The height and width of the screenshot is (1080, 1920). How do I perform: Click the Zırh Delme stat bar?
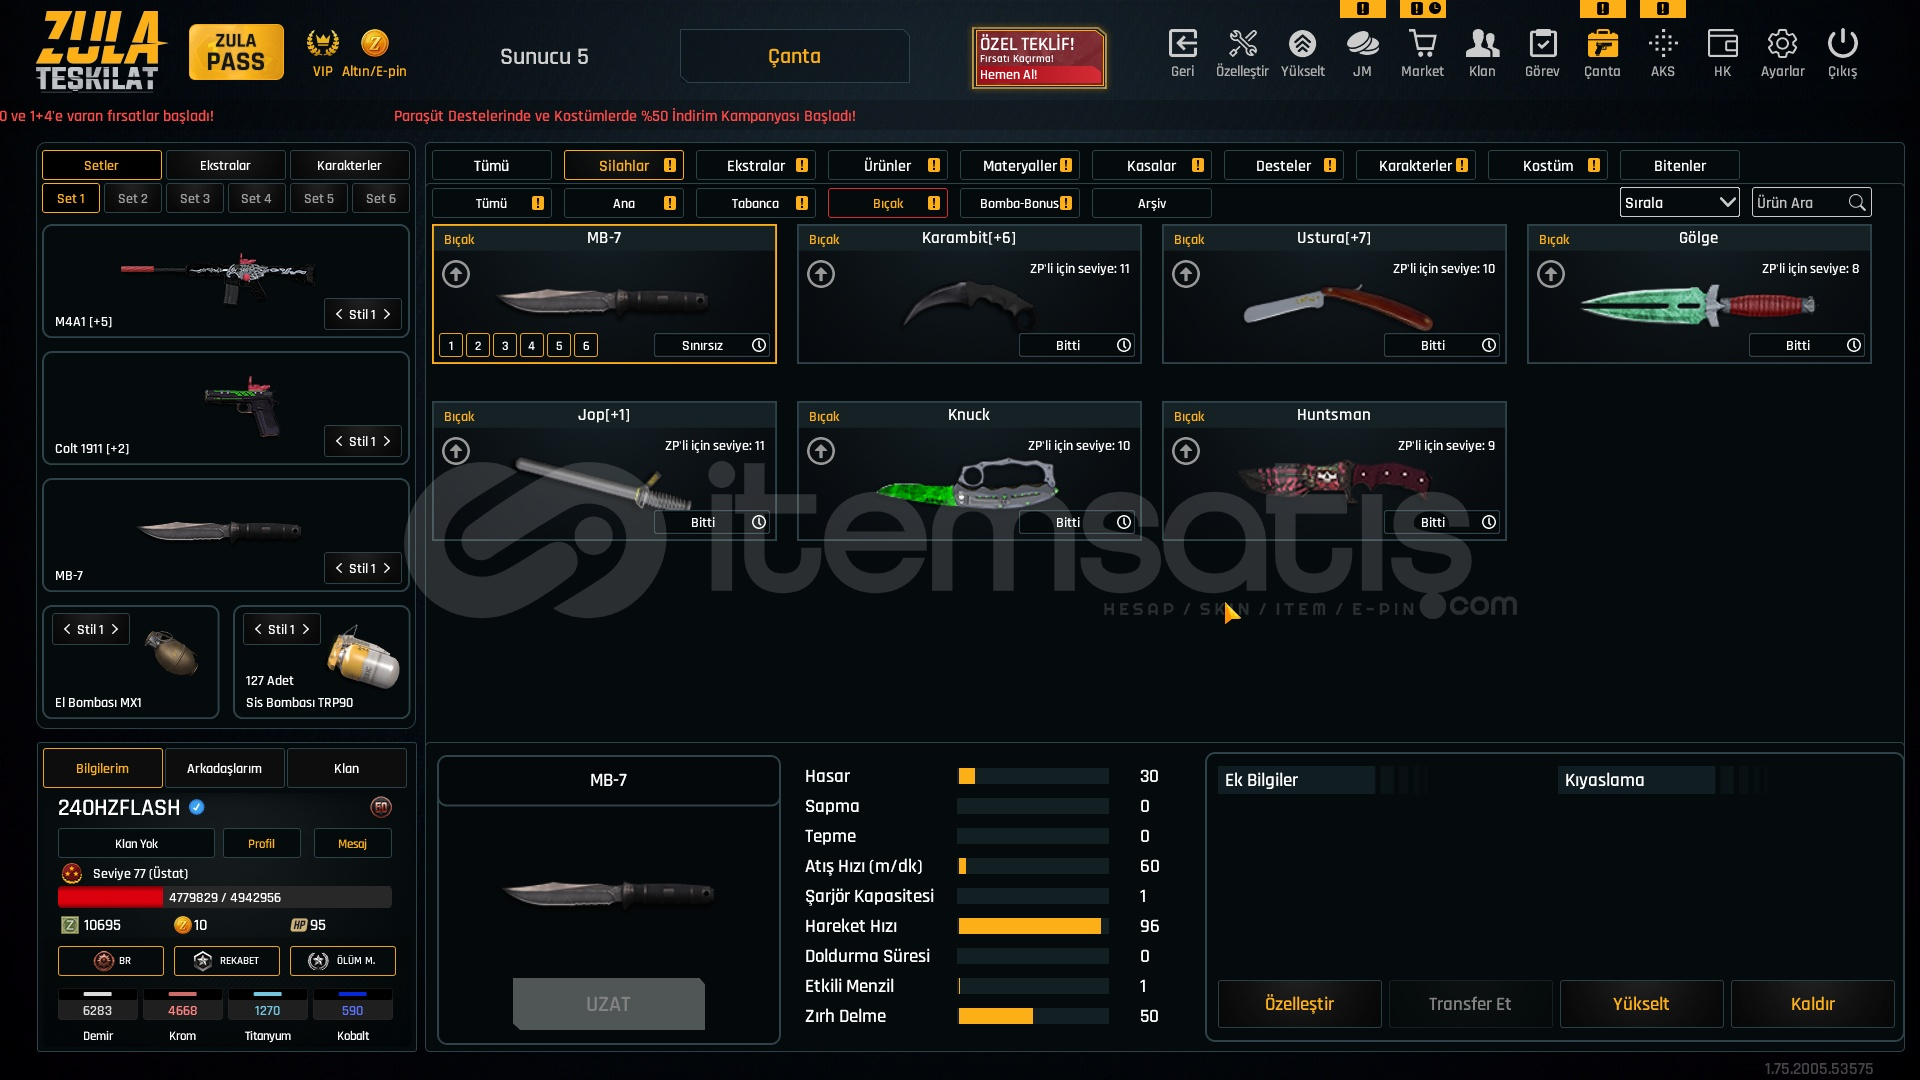coord(1033,1016)
